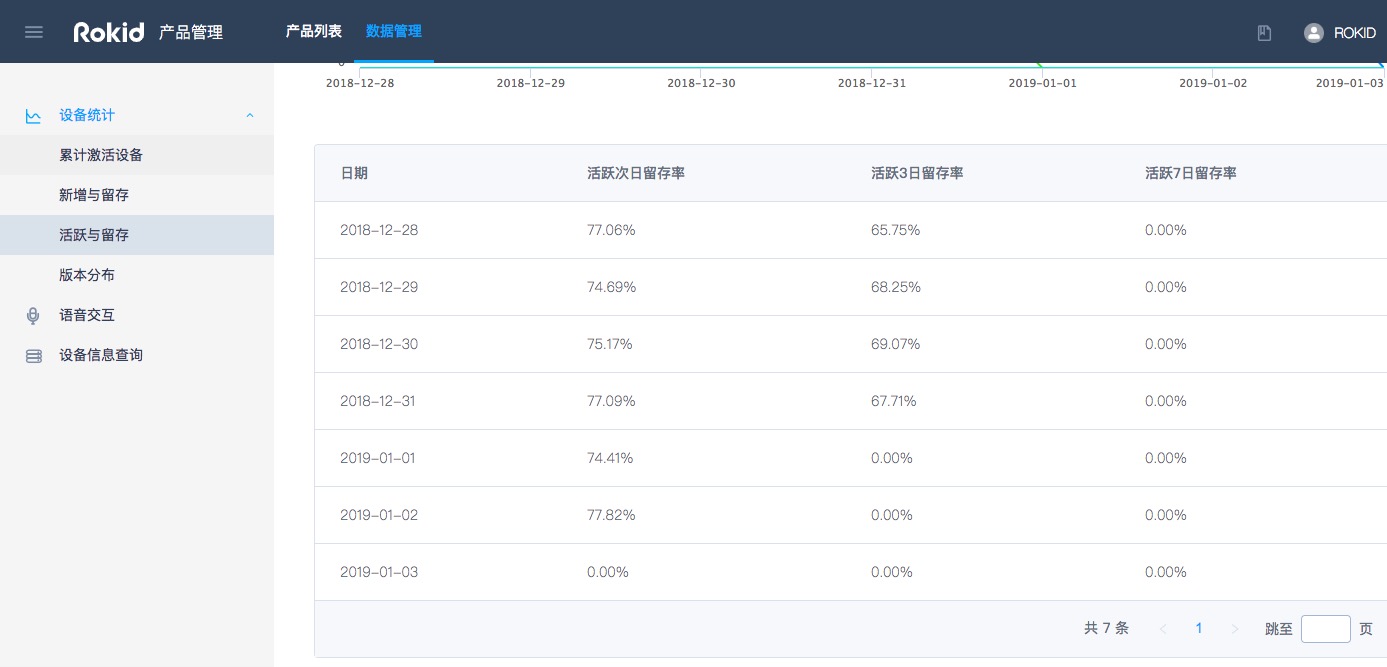Collapse the 设备统计 section chevron
This screenshot has height=667, width=1387.
click(250, 116)
